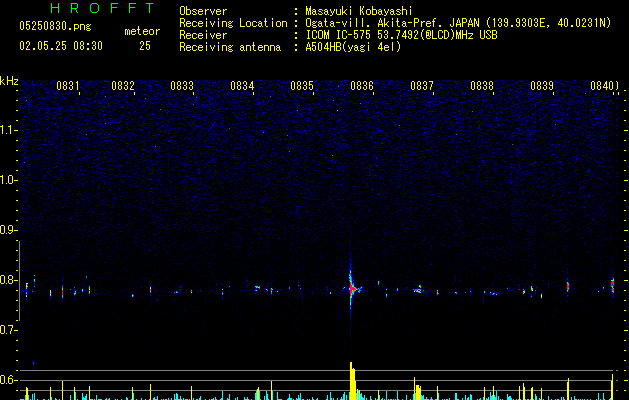Click the 'meteor' count label
The width and height of the screenshot is (629, 400).
[x=142, y=31]
